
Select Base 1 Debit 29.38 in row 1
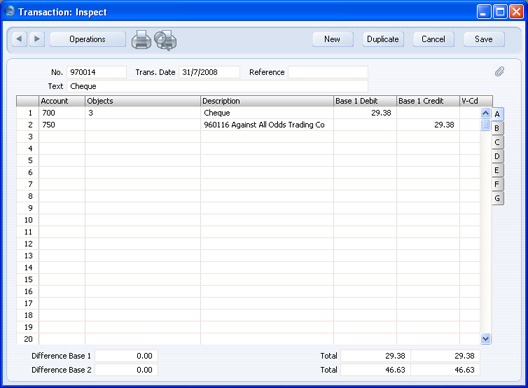pyautogui.click(x=365, y=113)
